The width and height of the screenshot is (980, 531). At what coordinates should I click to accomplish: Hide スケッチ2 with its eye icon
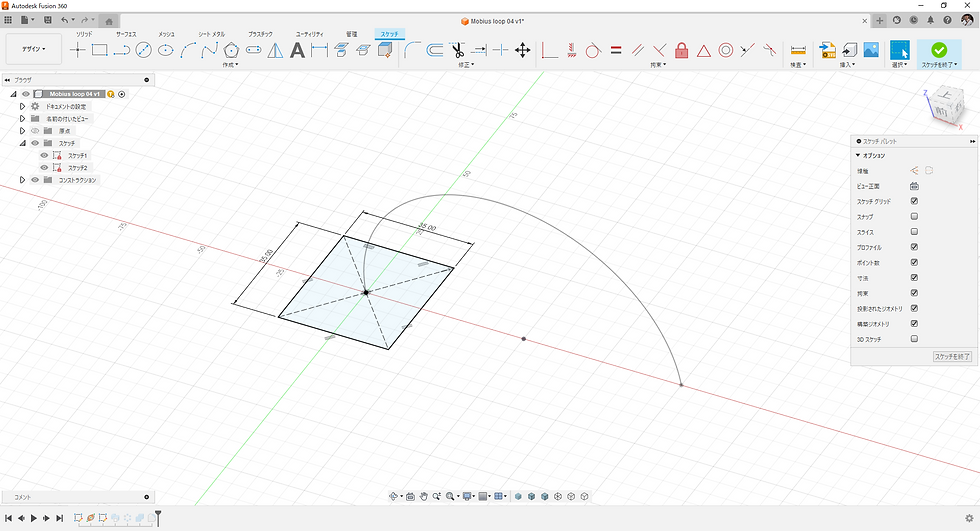(44, 167)
